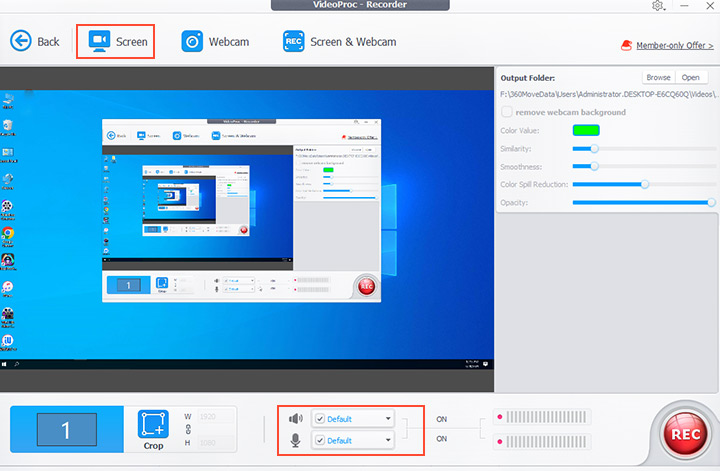The image size is (720, 471).
Task: Click the microphone audio icon
Action: point(296,440)
